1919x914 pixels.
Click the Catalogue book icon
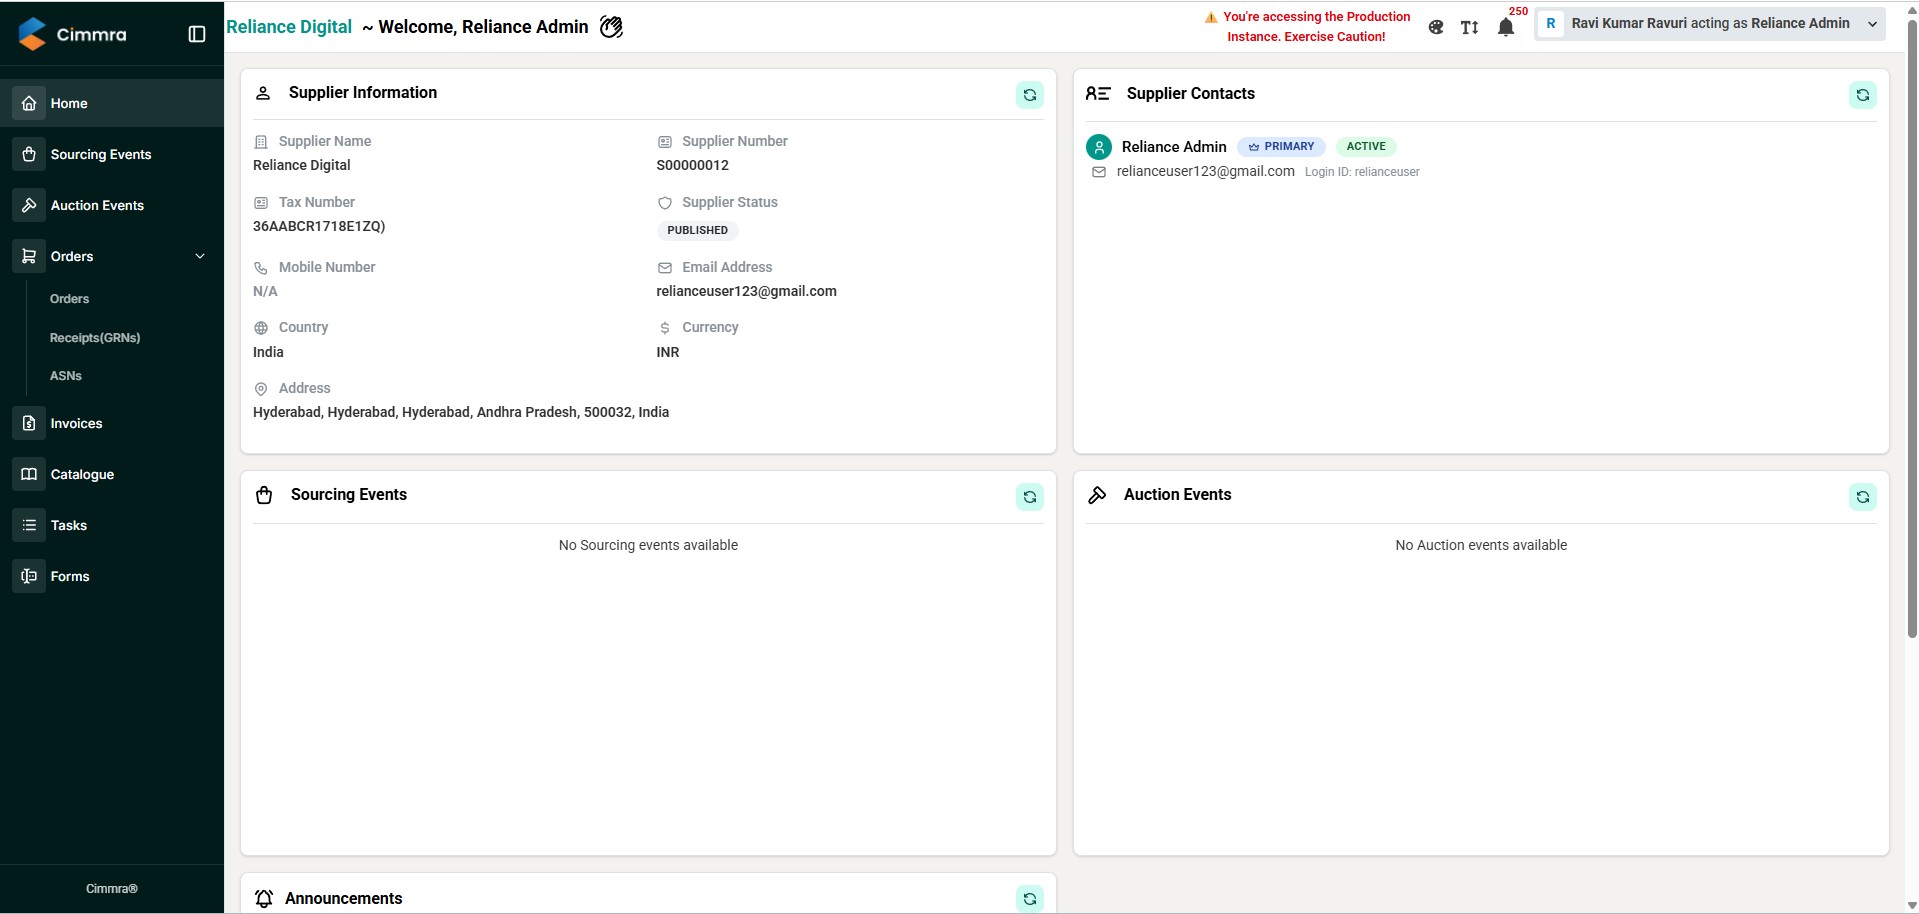point(29,474)
